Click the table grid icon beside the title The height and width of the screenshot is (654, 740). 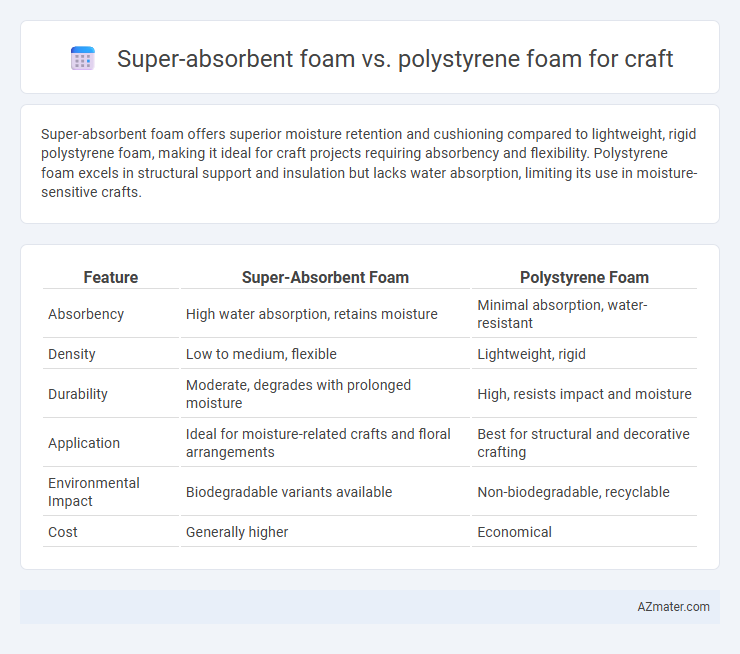pyautogui.click(x=83, y=59)
